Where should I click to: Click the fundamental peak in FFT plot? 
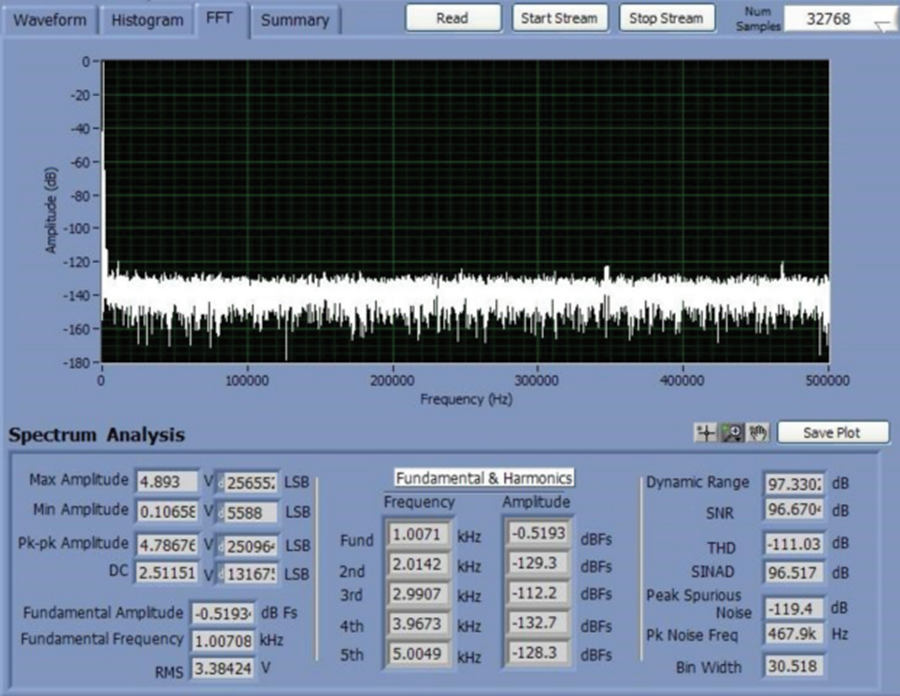(x=103, y=65)
